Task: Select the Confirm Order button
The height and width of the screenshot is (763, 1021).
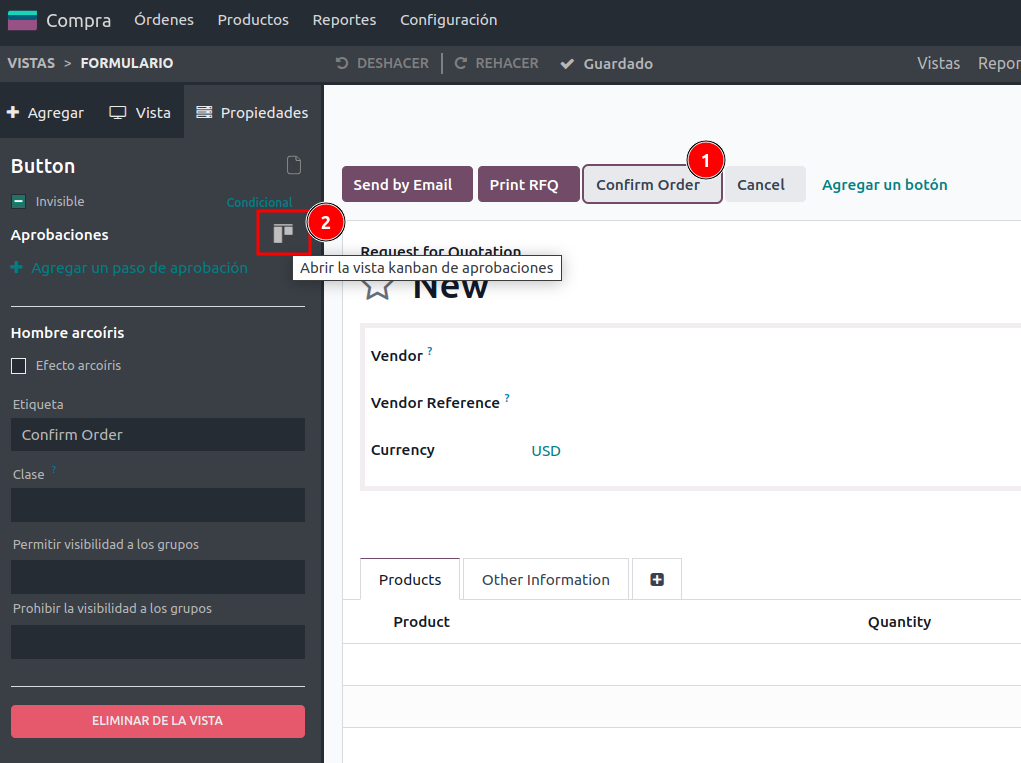Action: (x=652, y=185)
